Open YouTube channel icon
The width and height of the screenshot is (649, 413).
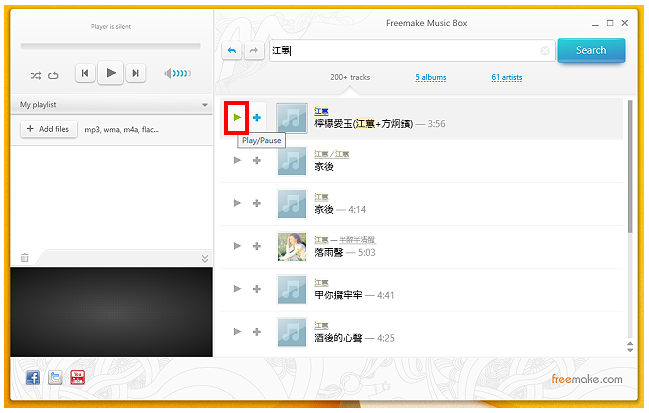pyautogui.click(x=77, y=377)
